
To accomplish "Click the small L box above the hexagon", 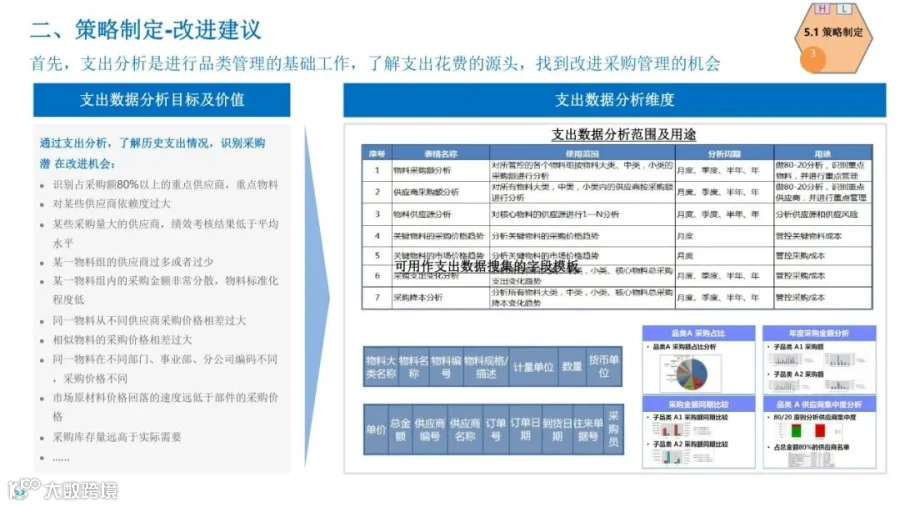I will click(844, 9).
